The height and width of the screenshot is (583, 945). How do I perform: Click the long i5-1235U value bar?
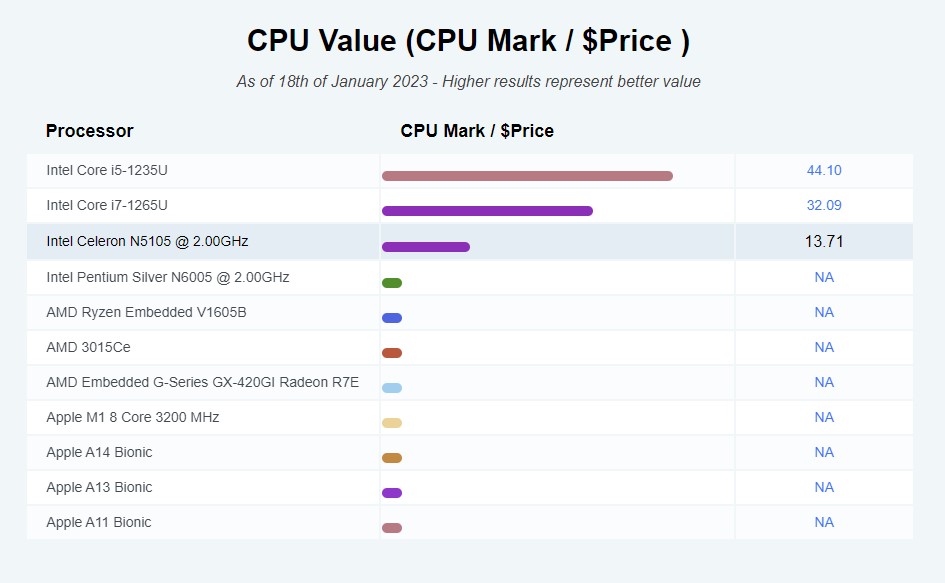pyautogui.click(x=527, y=176)
